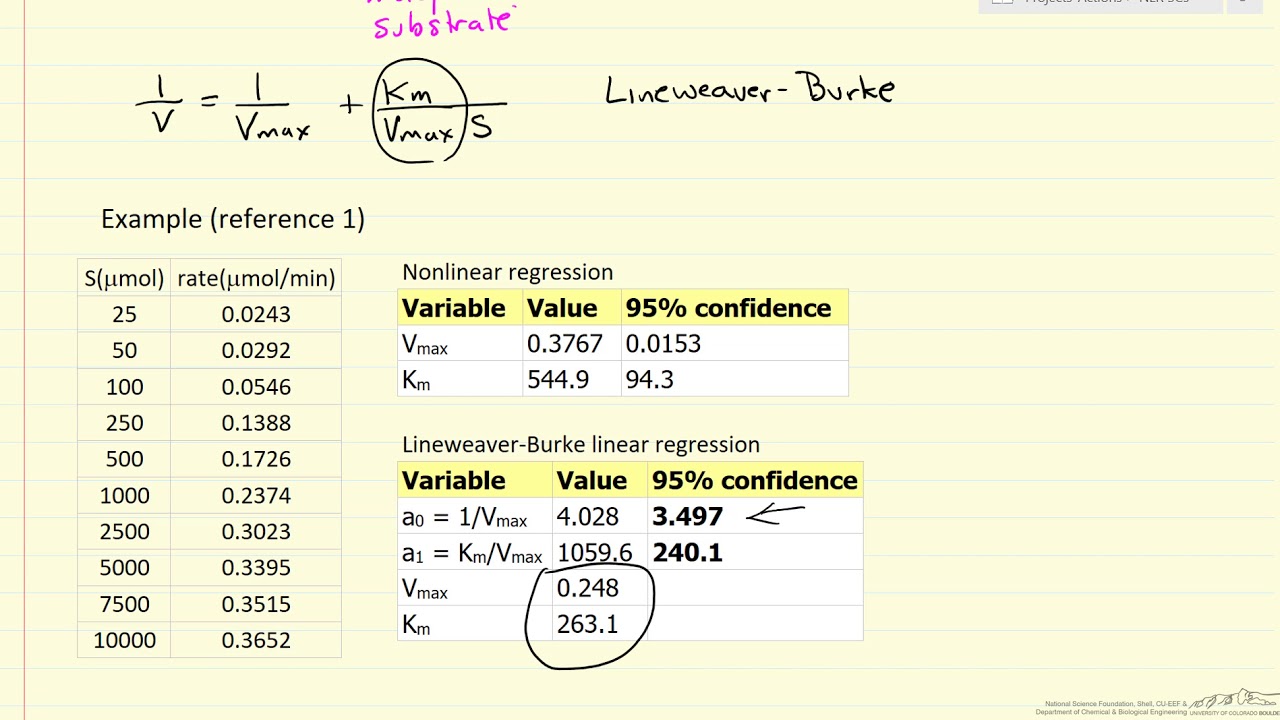The width and height of the screenshot is (1280, 720).
Task: Click the rate cell 0.0546
Action: [256, 387]
